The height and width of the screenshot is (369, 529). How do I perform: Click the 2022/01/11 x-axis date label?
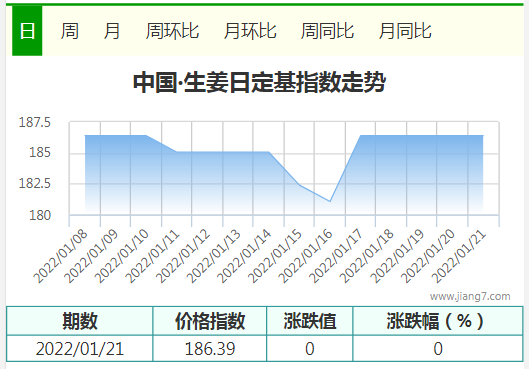pyautogui.click(x=153, y=256)
